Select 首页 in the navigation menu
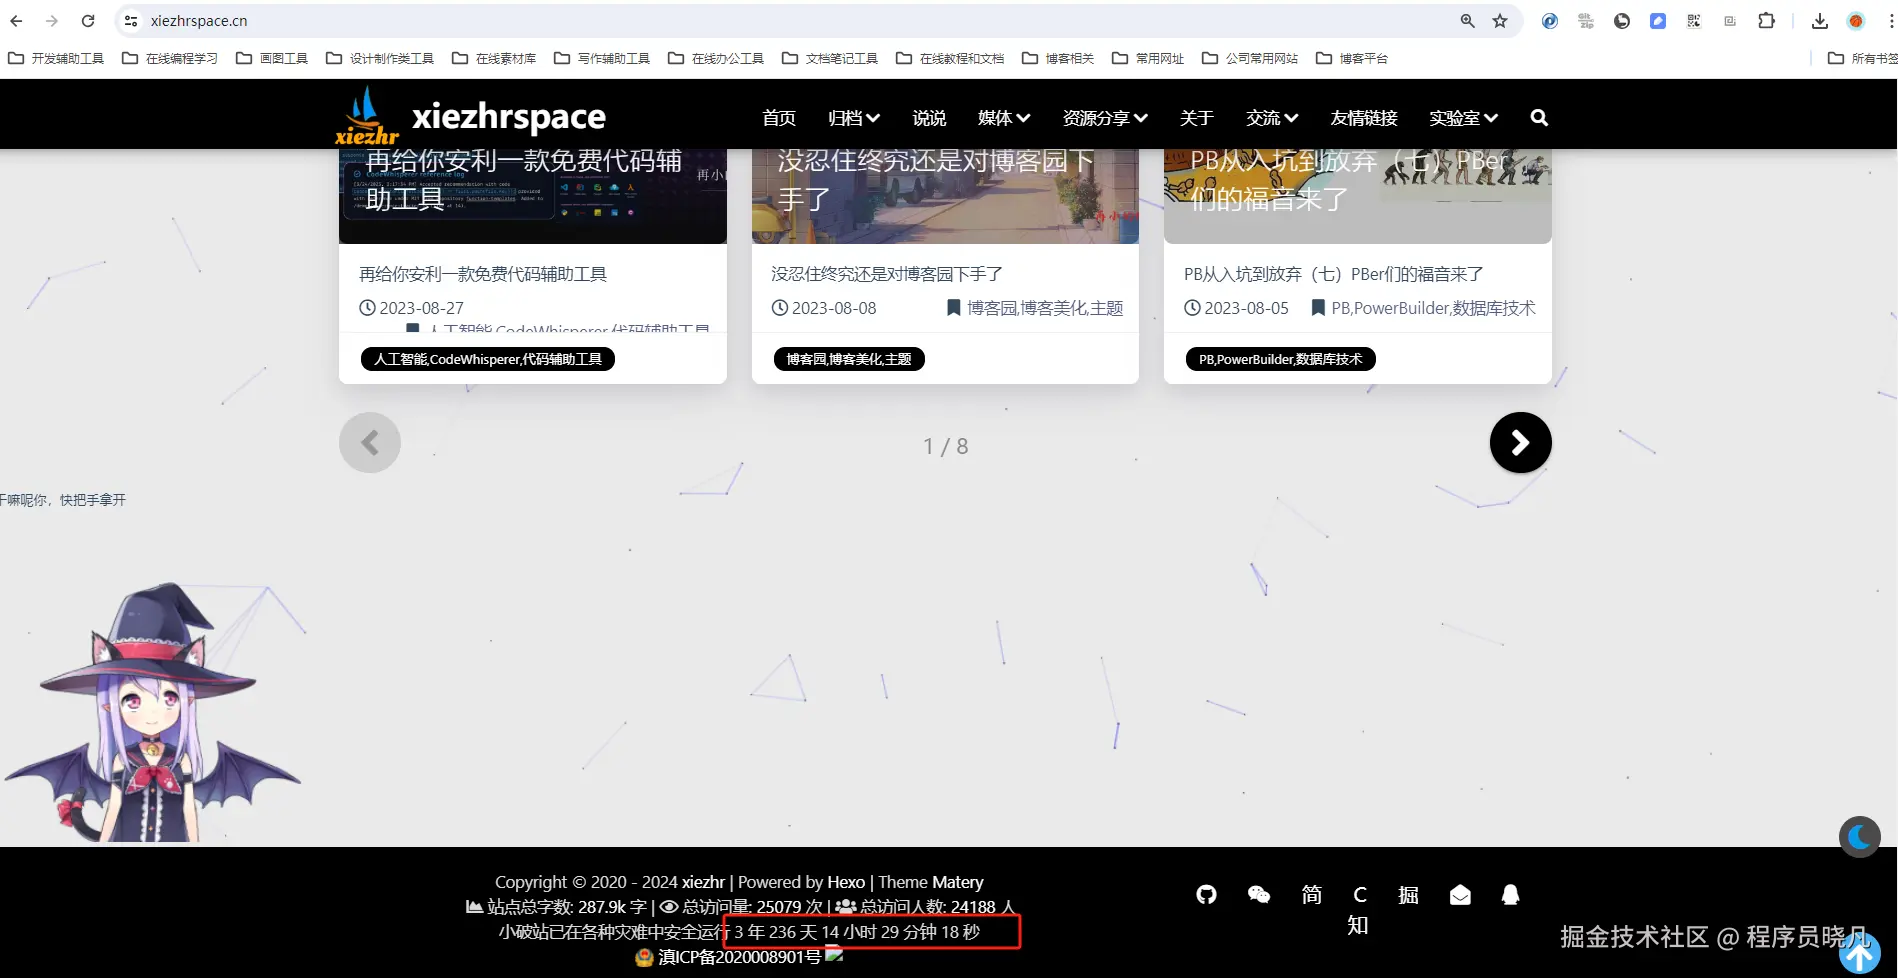This screenshot has height=978, width=1898. point(778,117)
